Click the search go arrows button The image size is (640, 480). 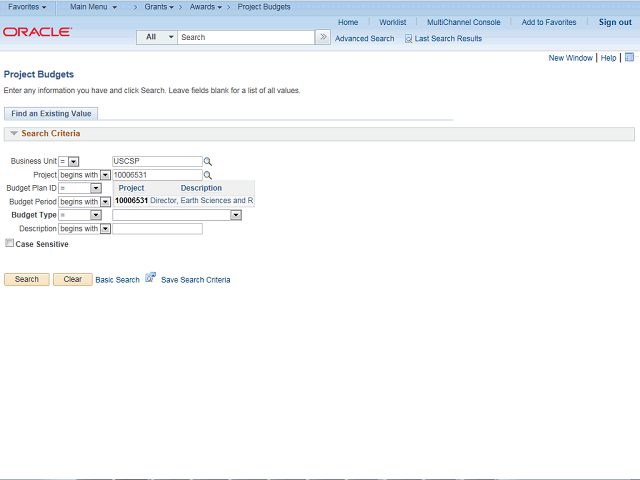[323, 37]
